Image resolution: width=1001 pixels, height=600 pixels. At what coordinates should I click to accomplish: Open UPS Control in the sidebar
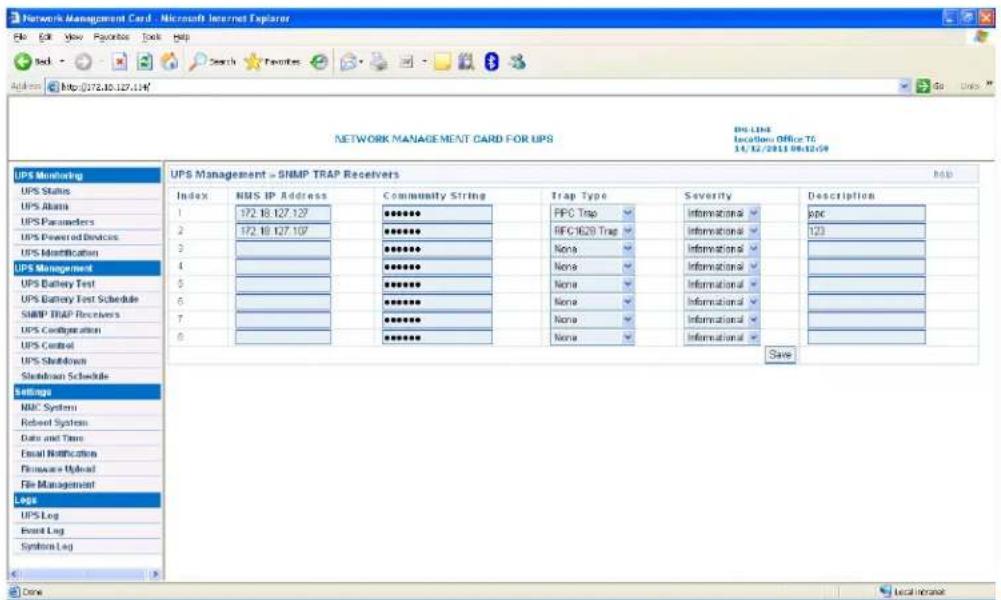click(47, 345)
